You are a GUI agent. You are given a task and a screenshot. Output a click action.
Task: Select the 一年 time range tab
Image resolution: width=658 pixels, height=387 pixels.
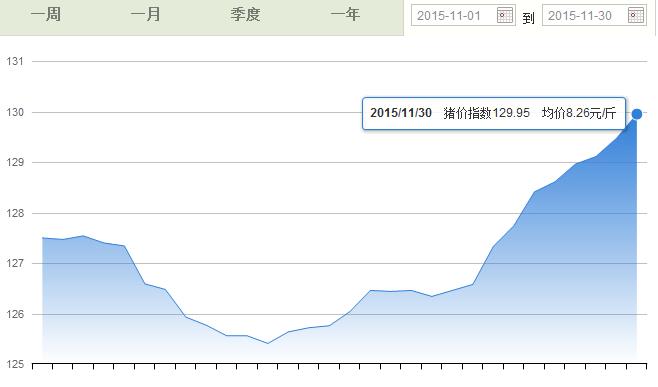[x=345, y=15]
